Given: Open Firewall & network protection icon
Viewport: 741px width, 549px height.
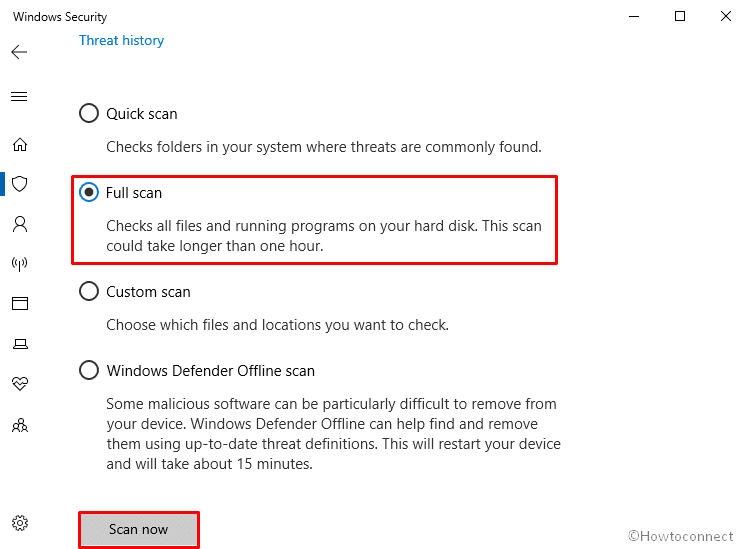Looking at the screenshot, I should (x=20, y=263).
